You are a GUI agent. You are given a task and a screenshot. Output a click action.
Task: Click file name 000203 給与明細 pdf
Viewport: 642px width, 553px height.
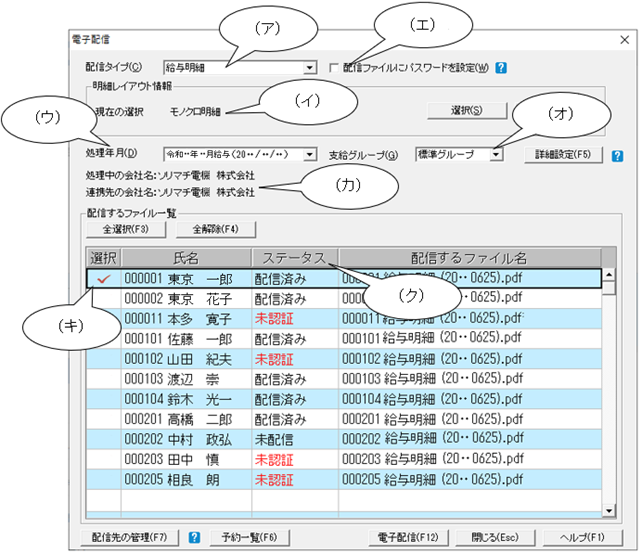433,459
